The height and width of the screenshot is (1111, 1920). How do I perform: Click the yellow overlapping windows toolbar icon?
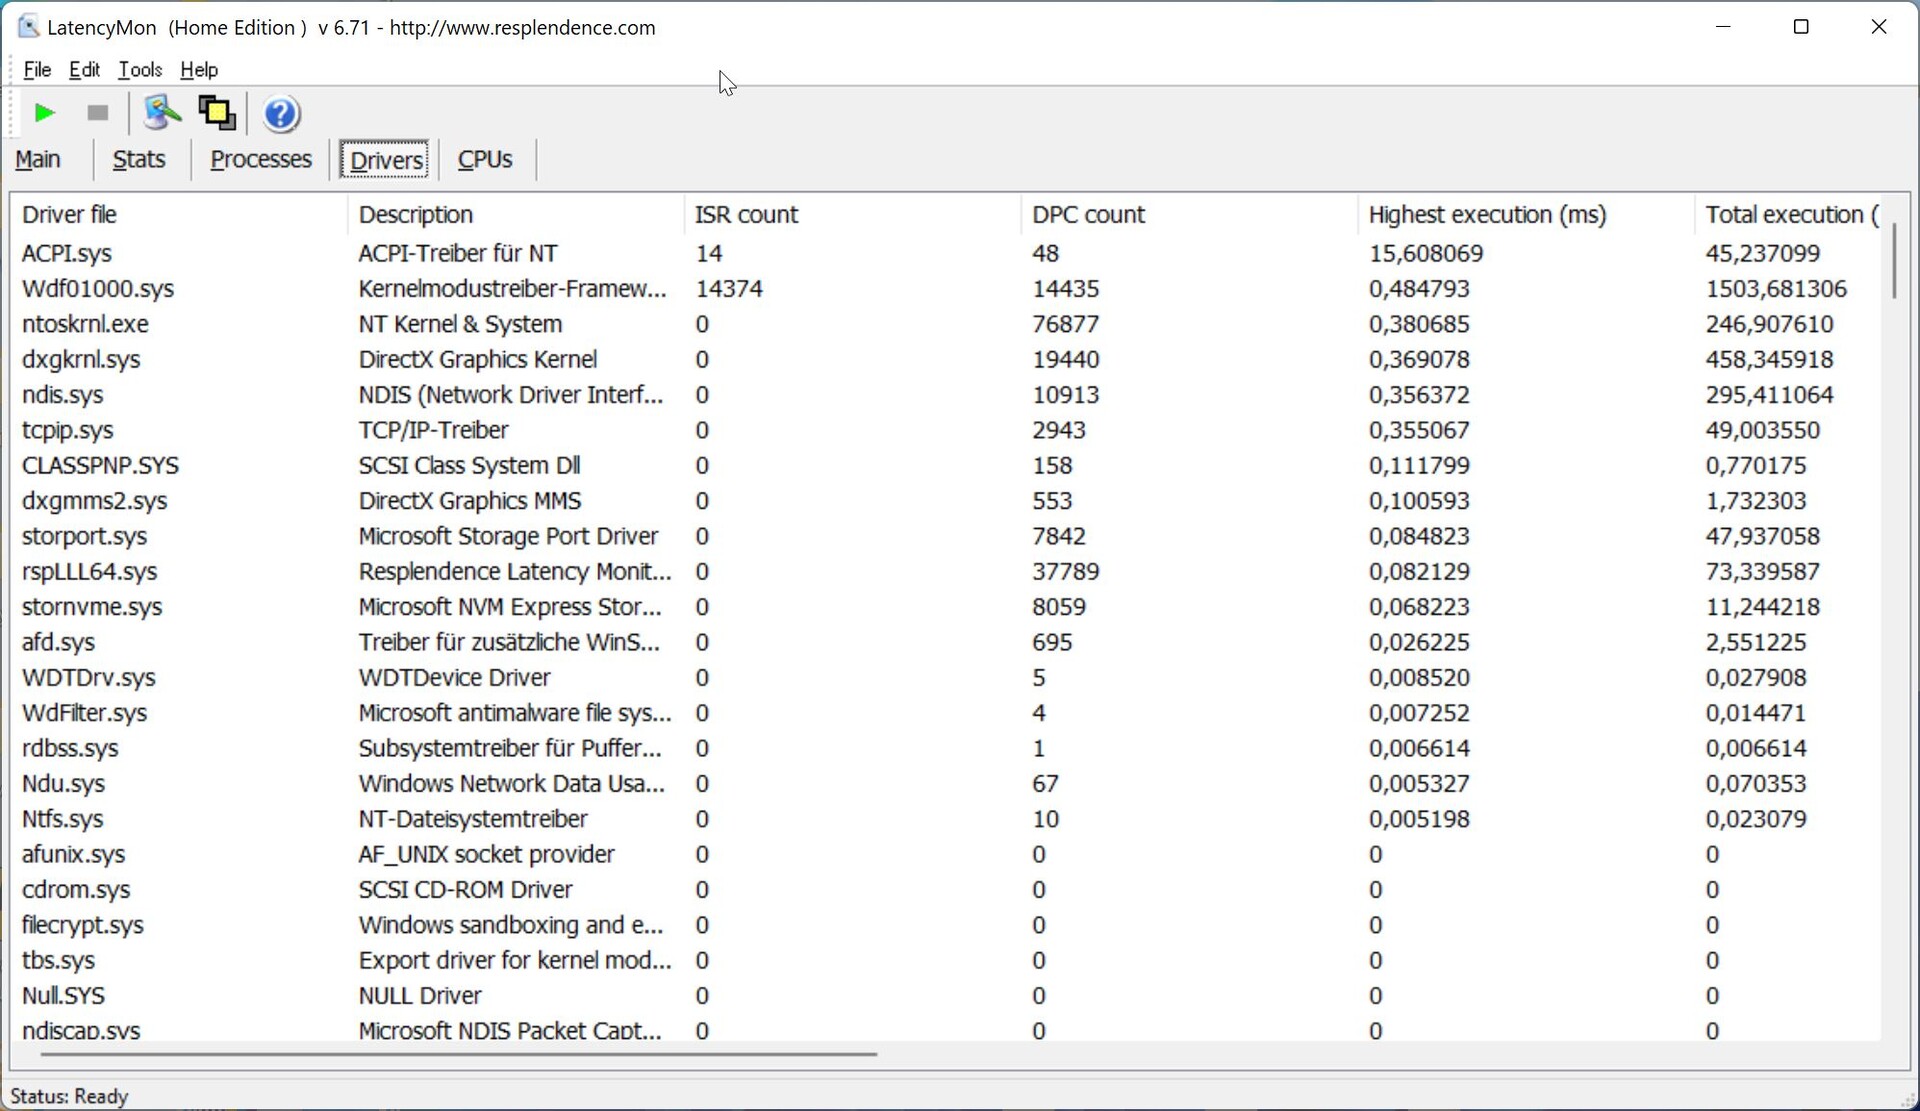217,113
